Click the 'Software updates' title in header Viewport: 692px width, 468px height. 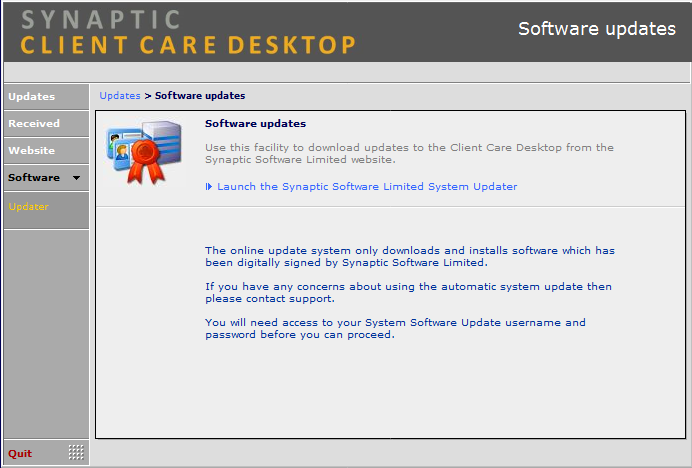(x=597, y=29)
